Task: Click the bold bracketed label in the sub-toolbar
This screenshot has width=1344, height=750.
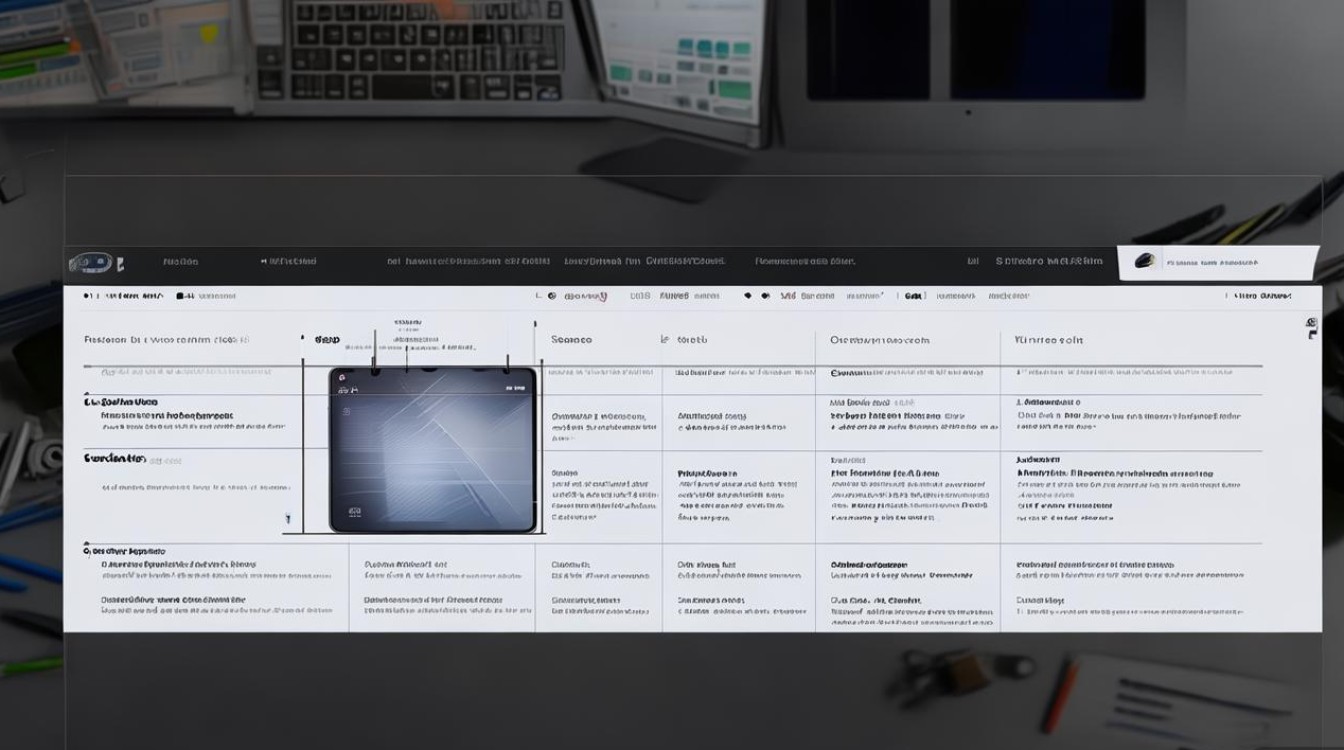Action: click(913, 296)
